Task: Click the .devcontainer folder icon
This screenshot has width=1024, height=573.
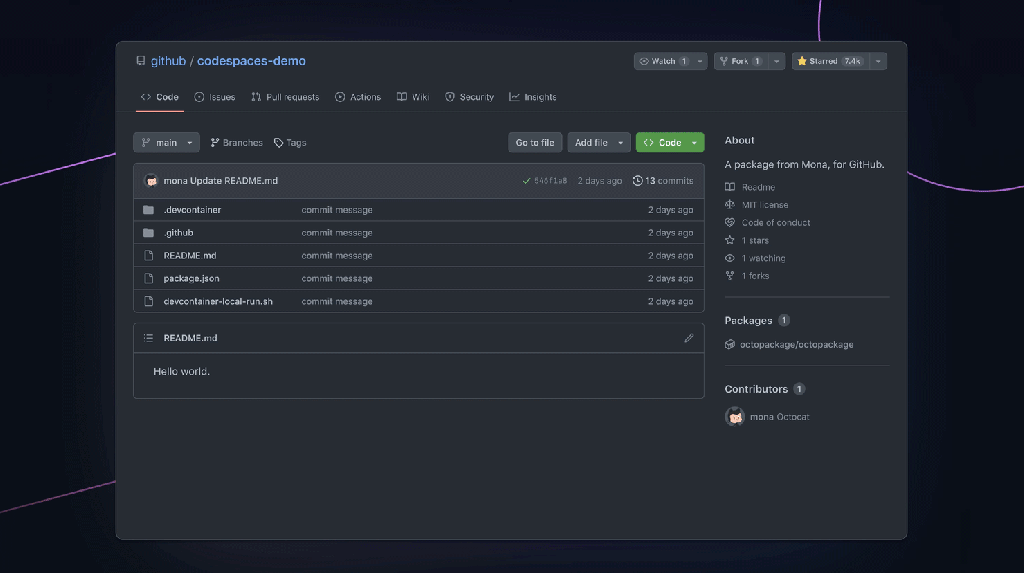Action: [149, 210]
